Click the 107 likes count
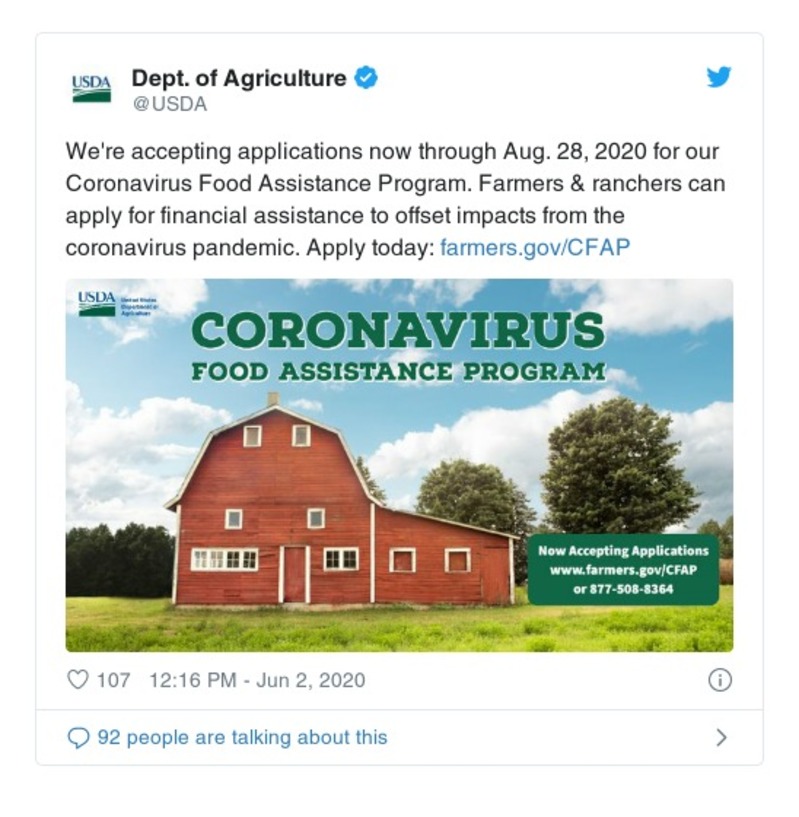This screenshot has height=817, width=799. (x=114, y=680)
